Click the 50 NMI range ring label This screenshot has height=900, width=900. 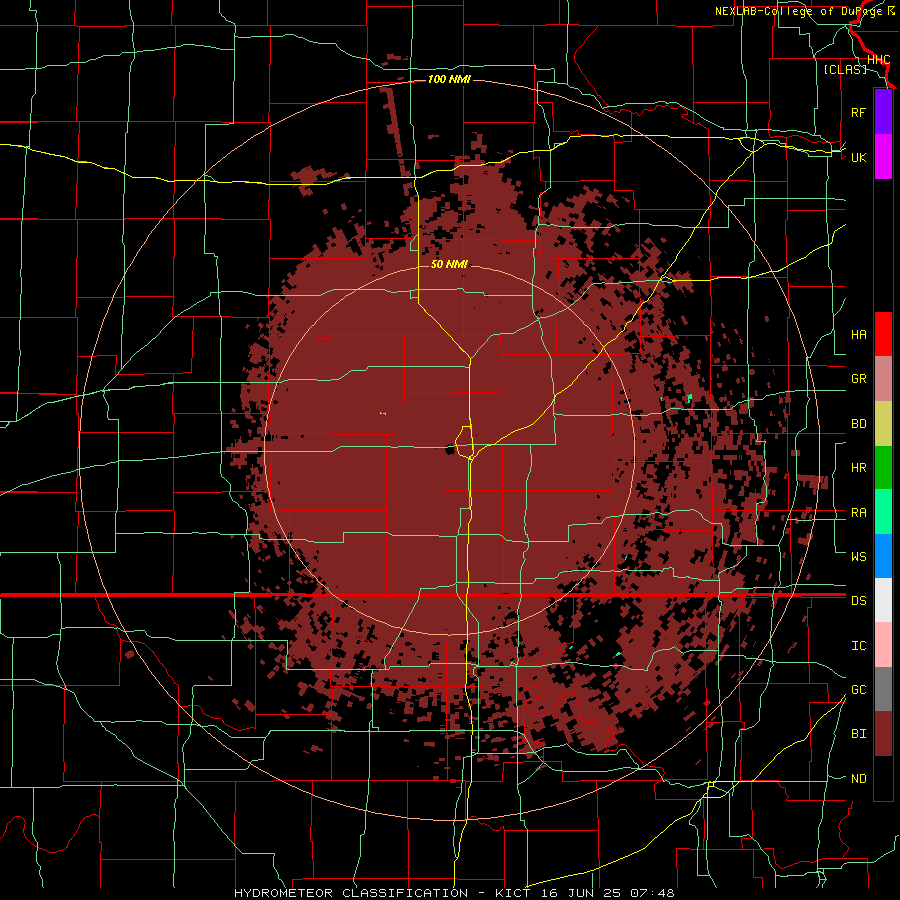pos(449,264)
